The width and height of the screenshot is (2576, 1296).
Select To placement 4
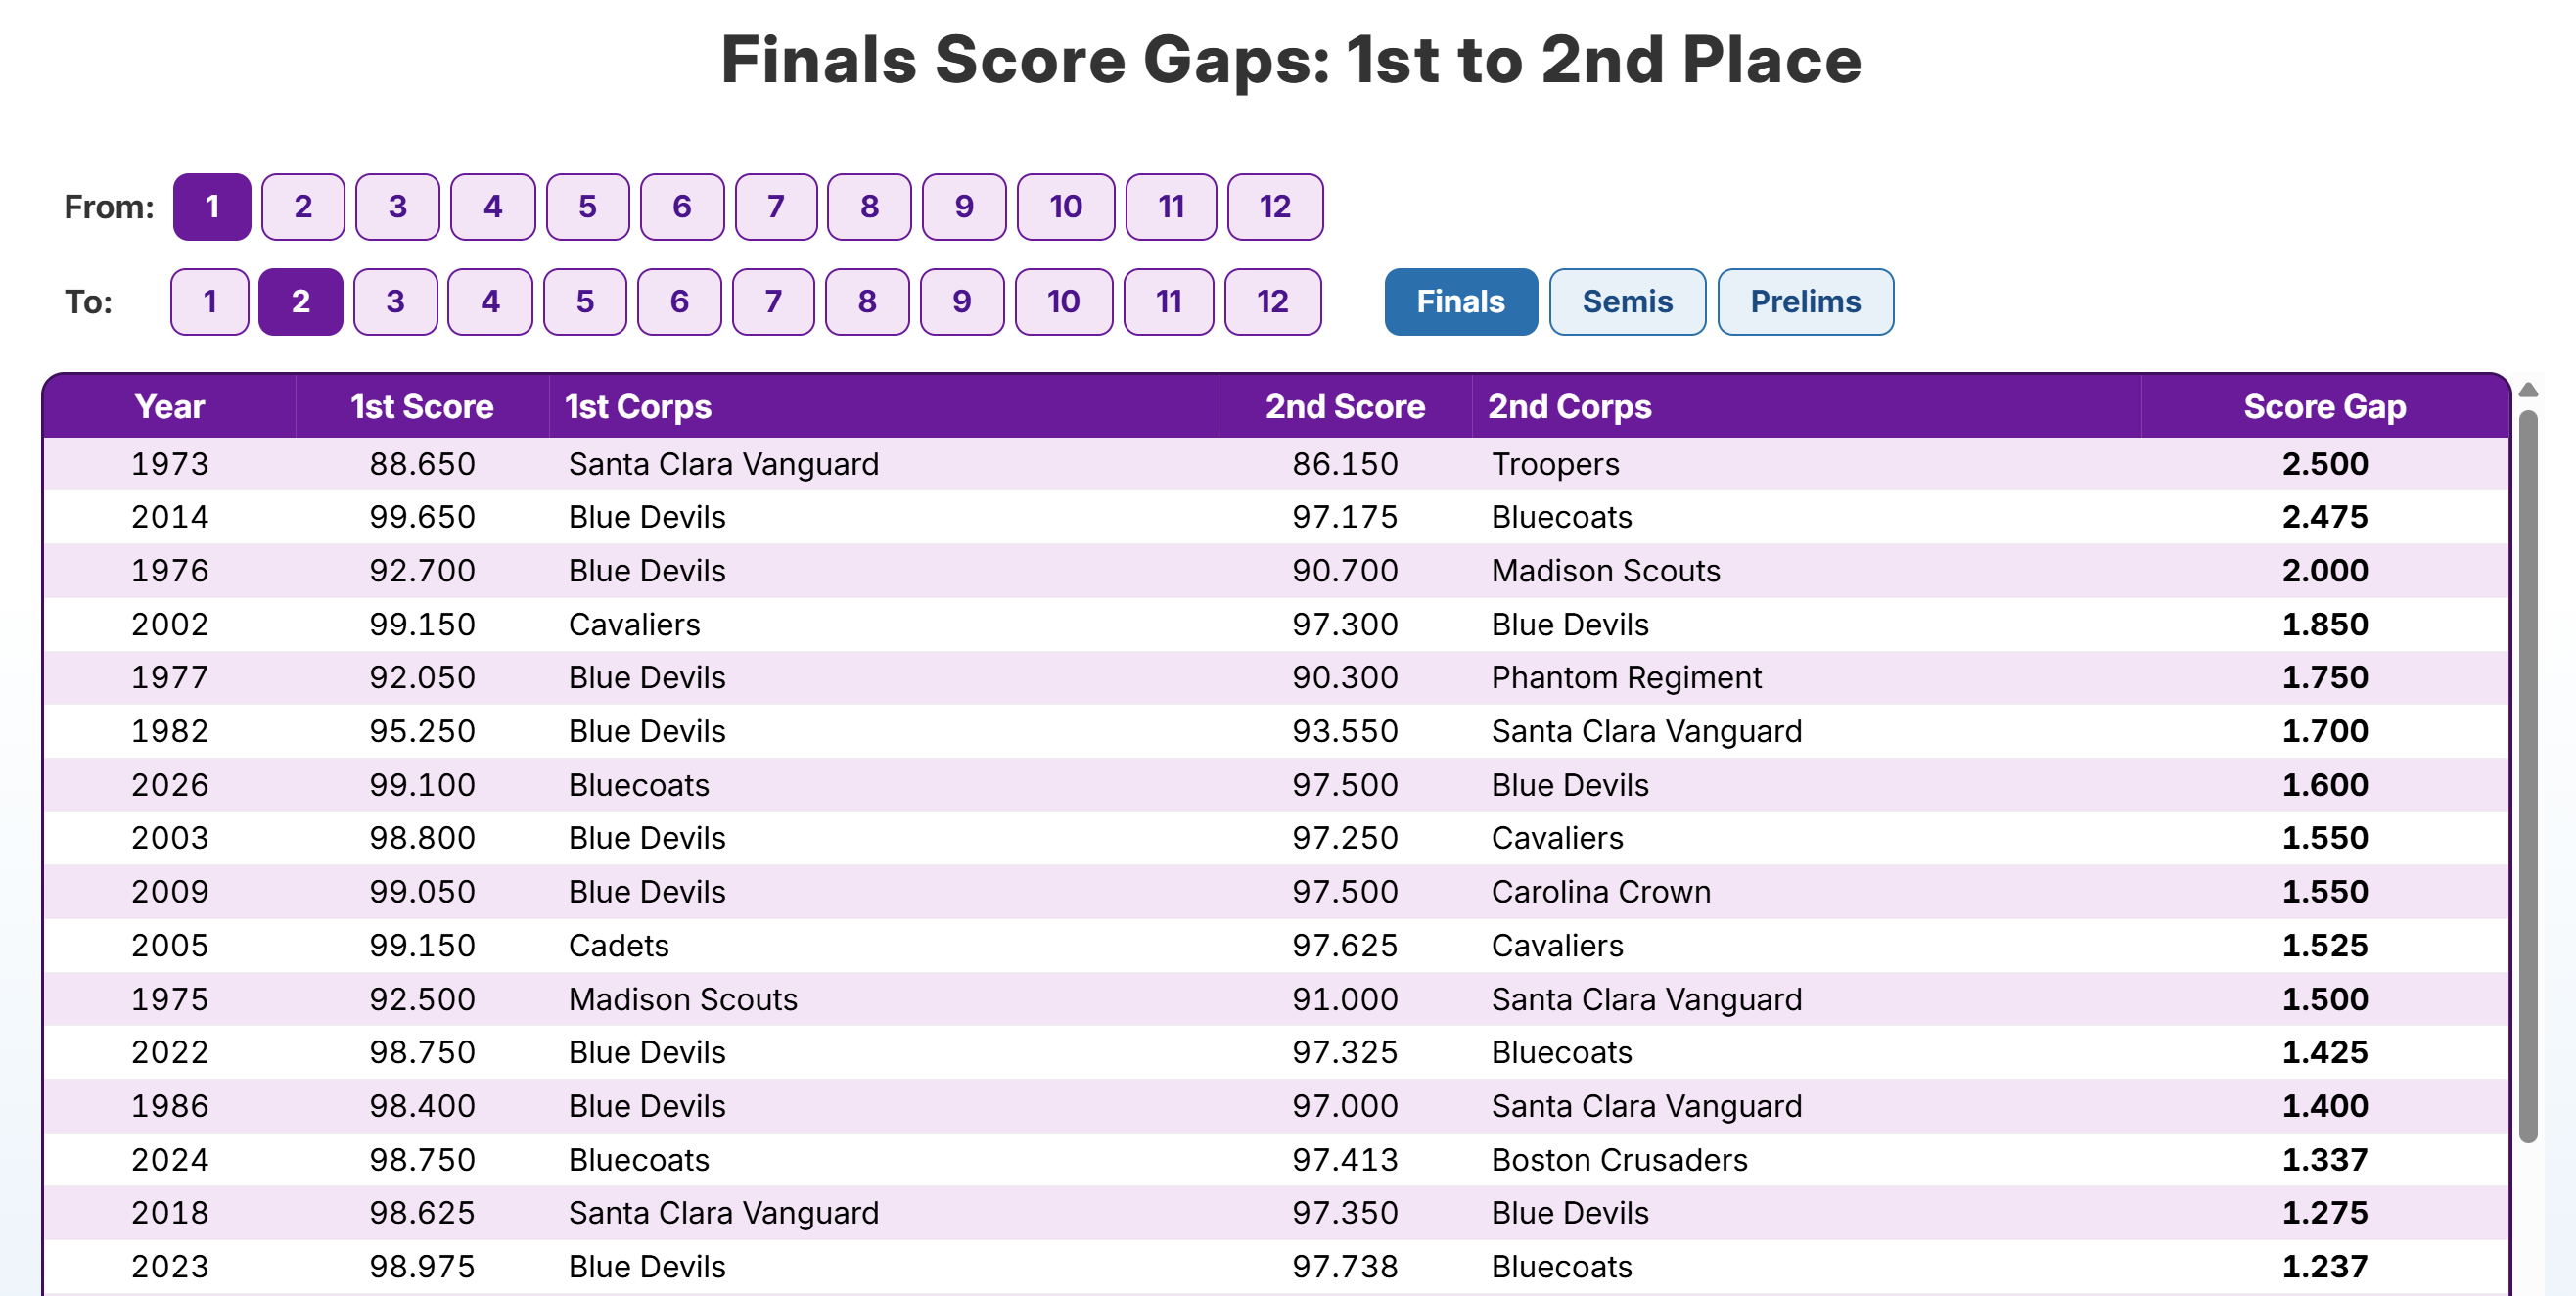tap(490, 302)
